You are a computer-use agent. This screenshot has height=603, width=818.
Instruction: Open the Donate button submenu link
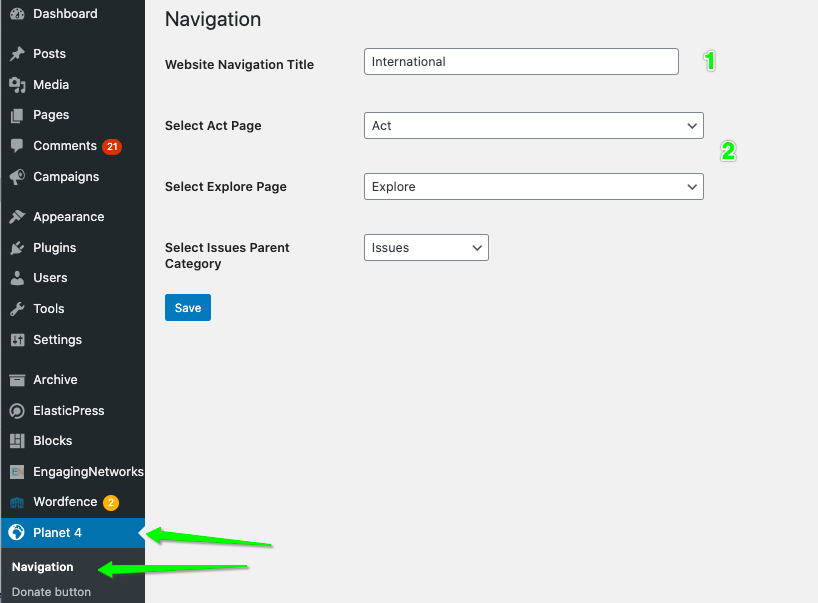point(51,592)
